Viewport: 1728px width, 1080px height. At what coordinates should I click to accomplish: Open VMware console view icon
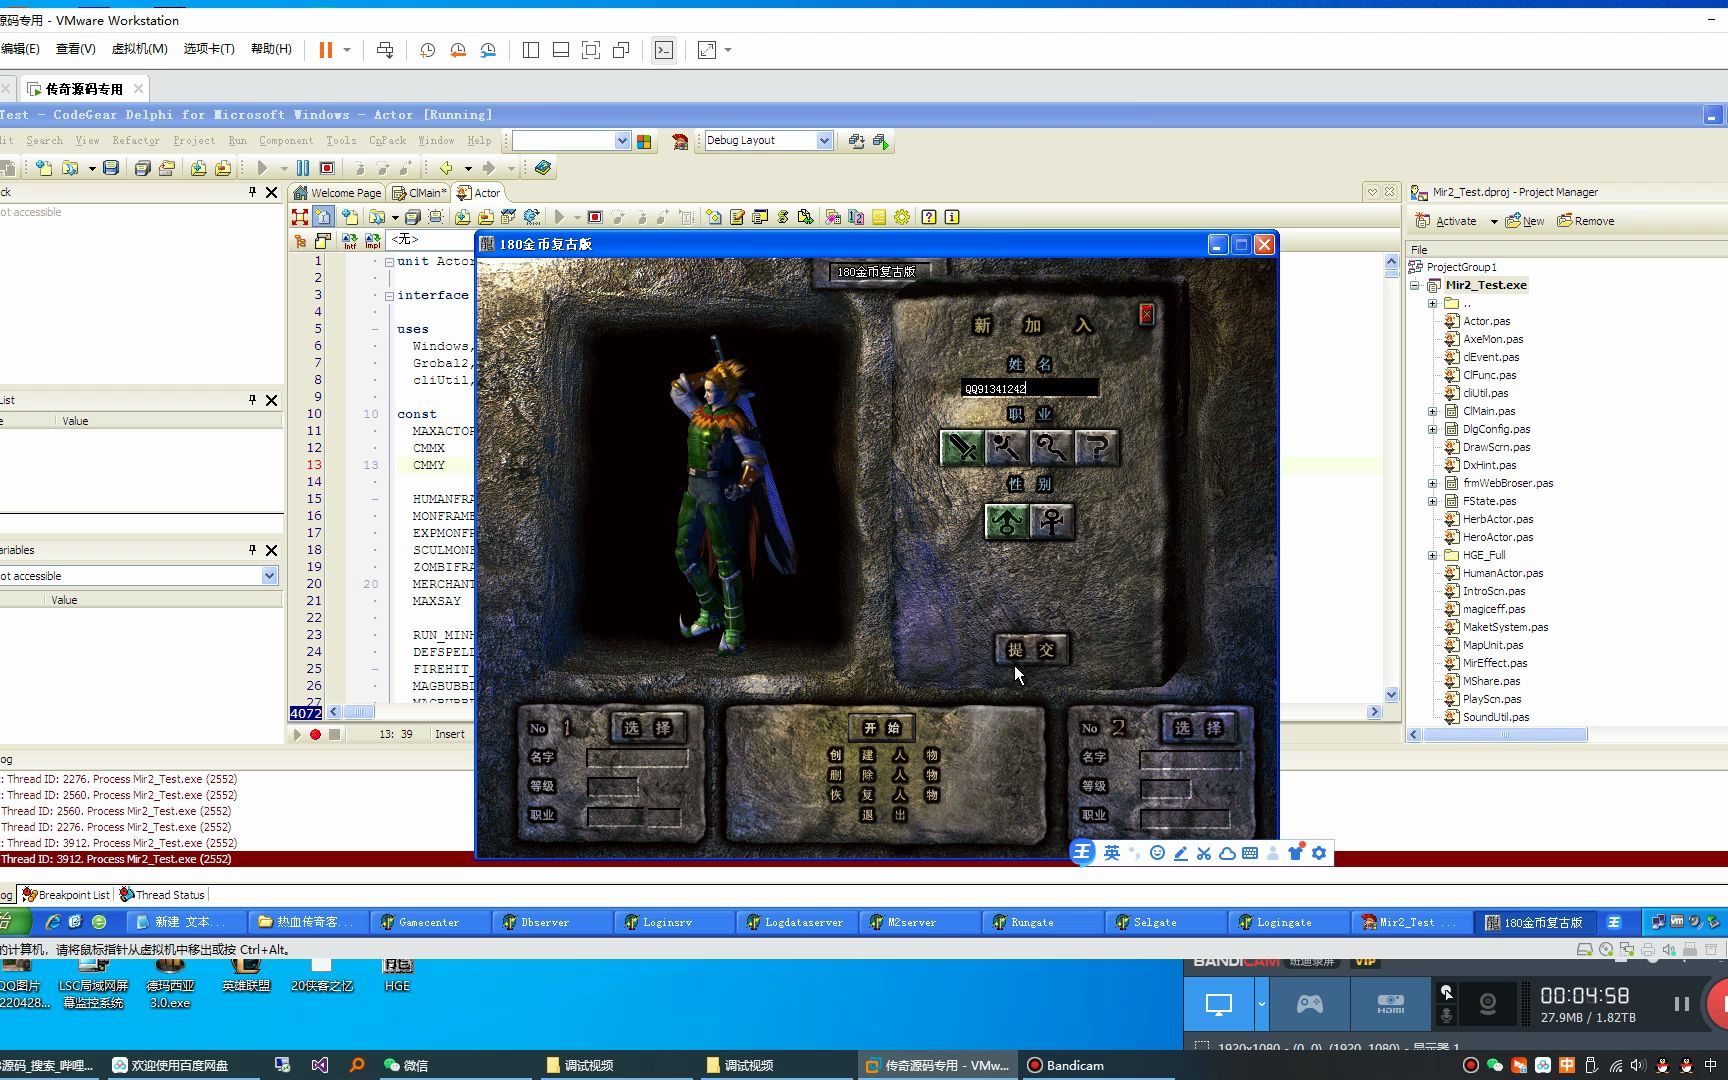coord(664,50)
